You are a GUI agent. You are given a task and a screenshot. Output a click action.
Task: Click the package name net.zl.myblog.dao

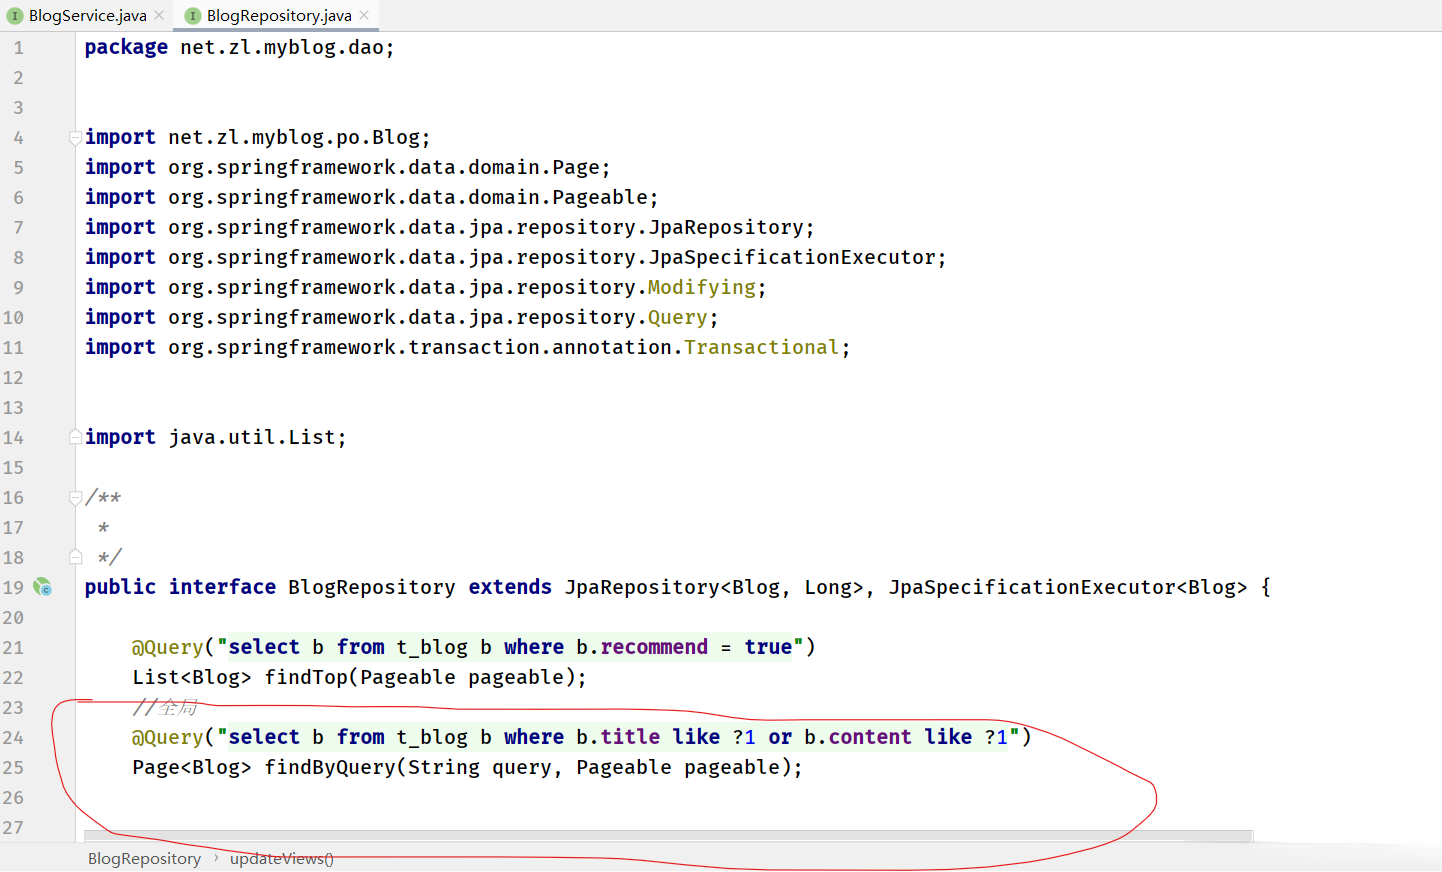click(283, 47)
